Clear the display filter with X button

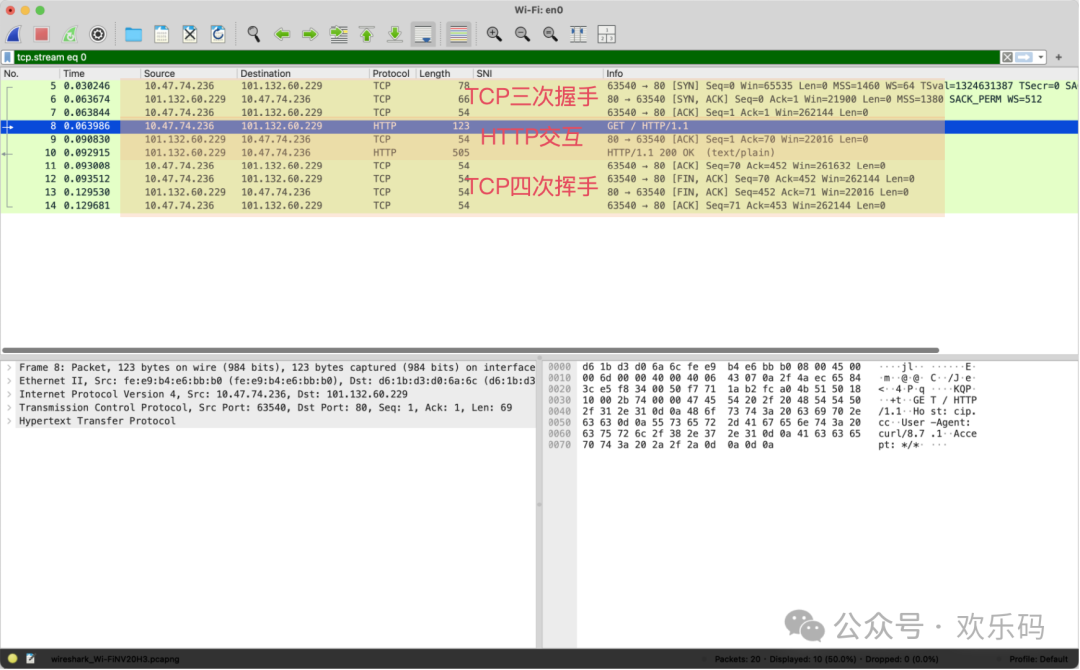pos(1008,57)
